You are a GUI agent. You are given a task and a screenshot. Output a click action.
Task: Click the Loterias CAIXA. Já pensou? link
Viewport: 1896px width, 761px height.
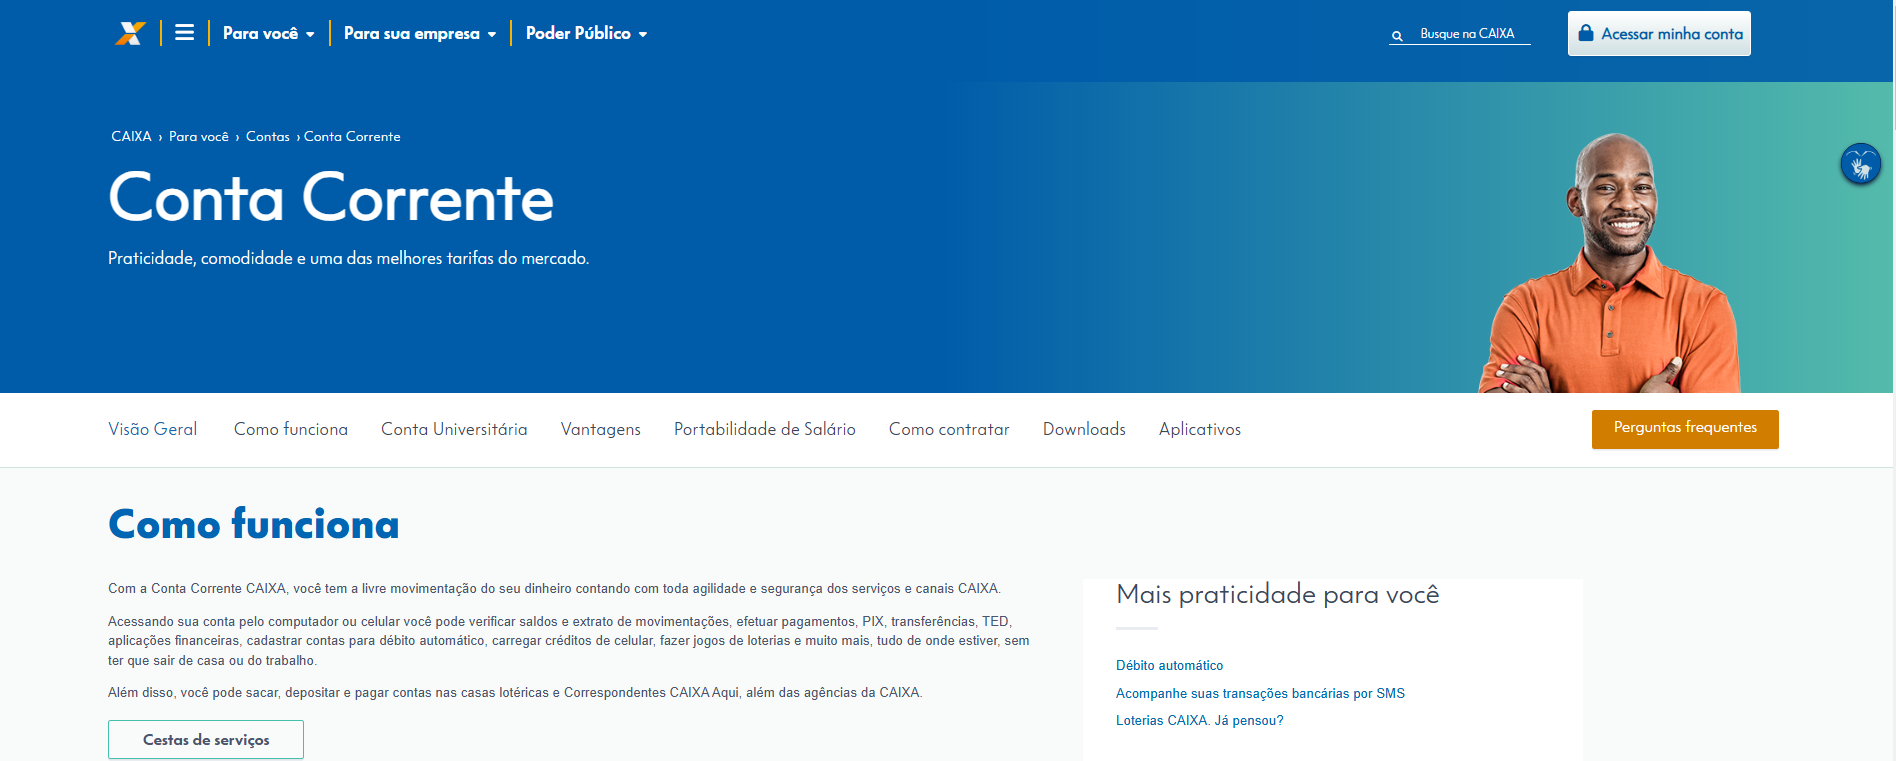pos(1199,721)
